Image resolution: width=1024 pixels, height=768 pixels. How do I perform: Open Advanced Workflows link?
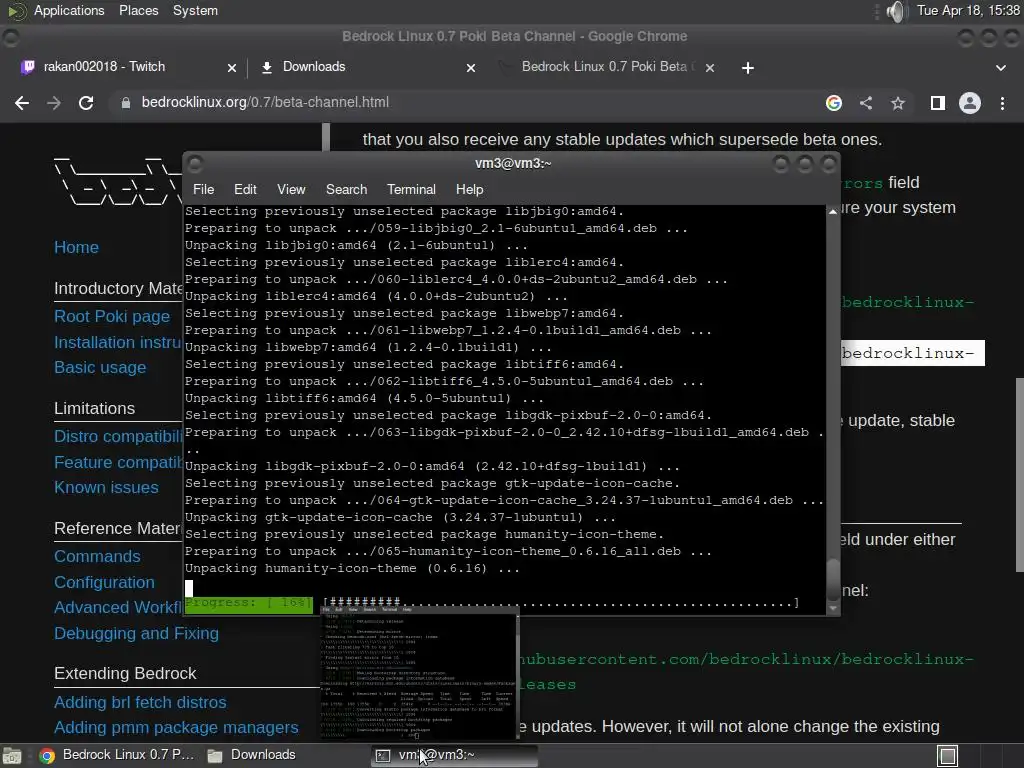click(x=118, y=607)
